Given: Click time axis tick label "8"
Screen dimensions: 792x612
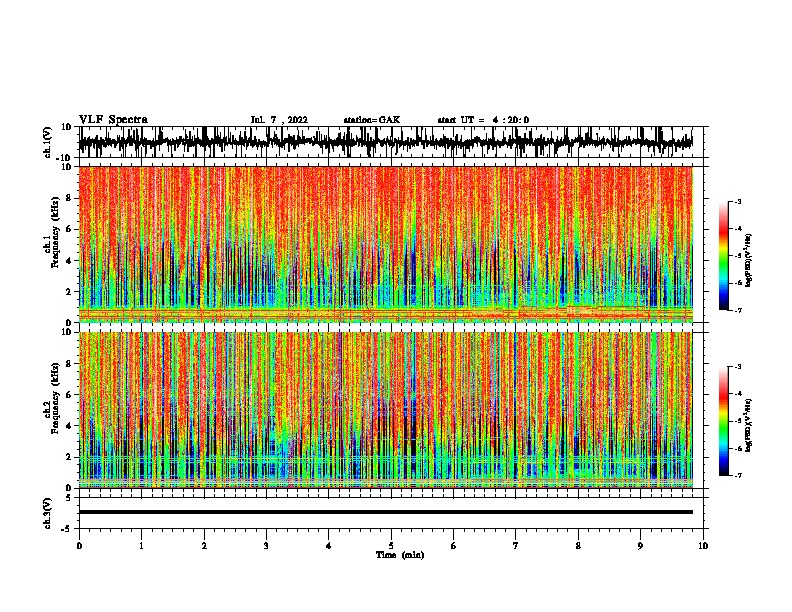Looking at the screenshot, I should click(x=578, y=545).
